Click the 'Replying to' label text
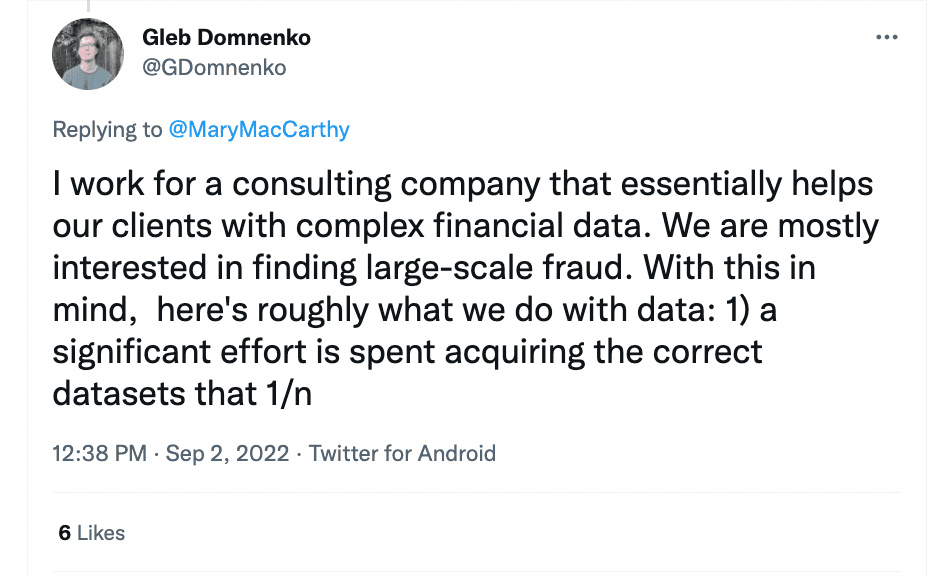Viewport: 950px width, 576px height. click(105, 129)
